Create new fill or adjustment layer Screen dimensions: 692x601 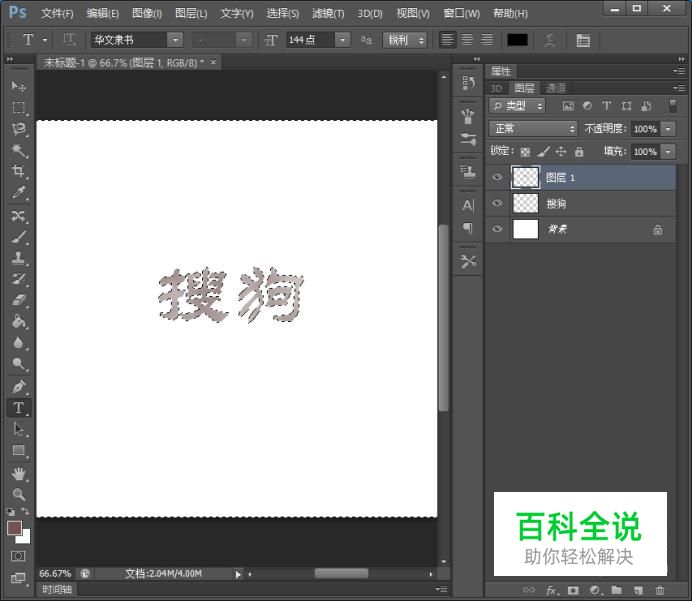click(x=595, y=590)
